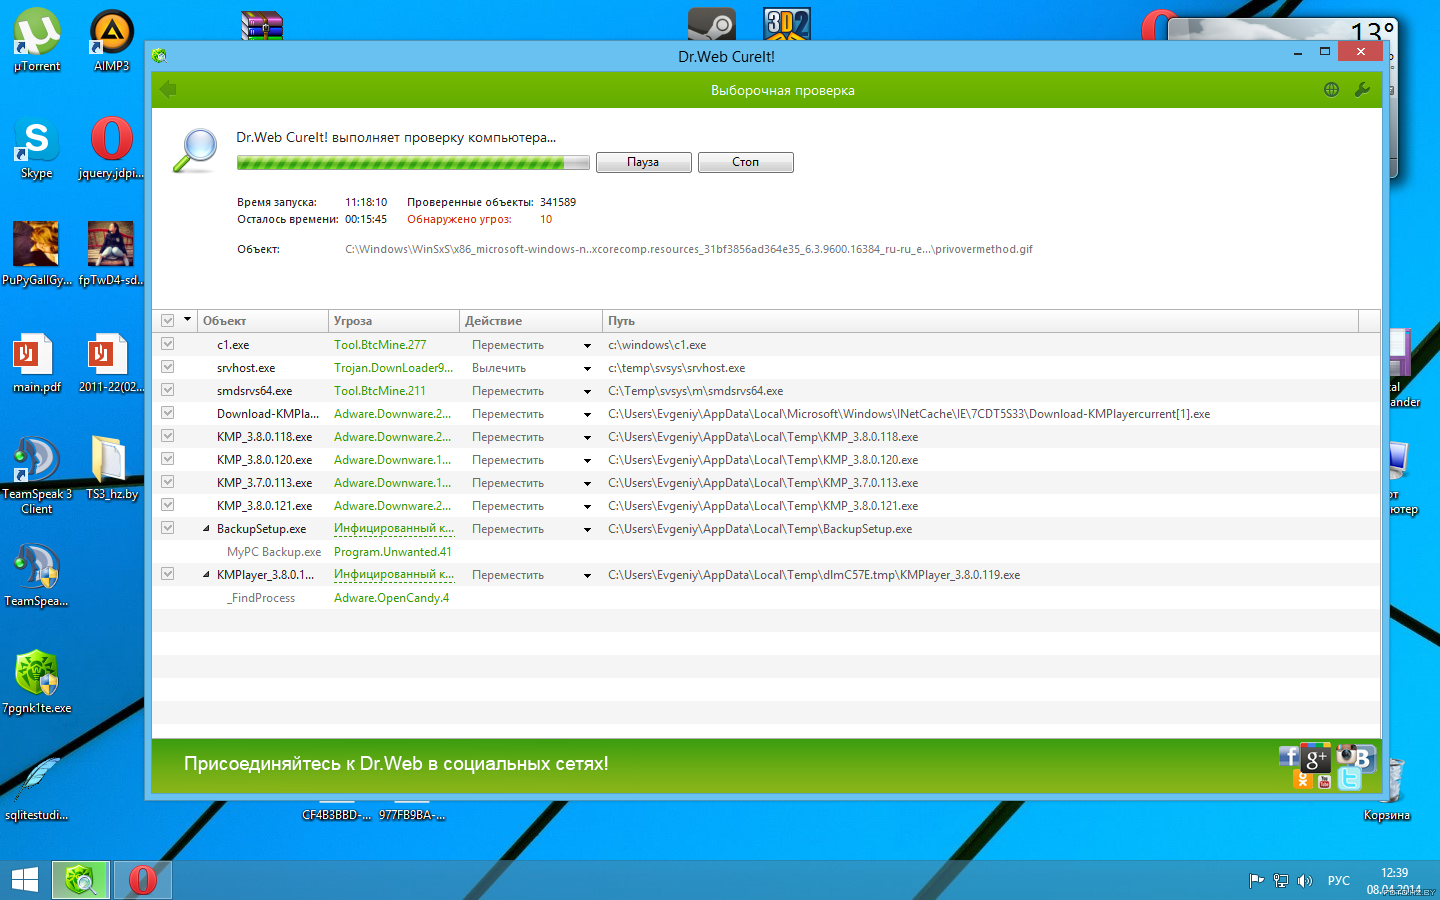This screenshot has height=900, width=1440.
Task: Sort by the Путь column header
Action: (980, 321)
